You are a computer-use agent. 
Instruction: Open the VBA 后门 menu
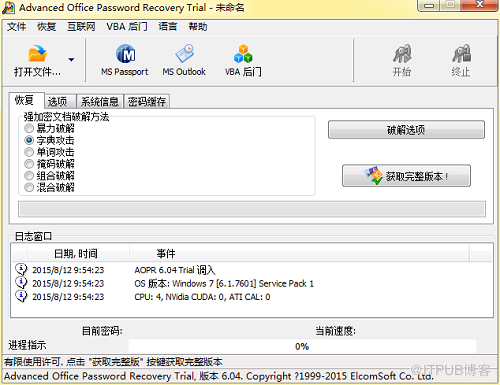pos(127,27)
